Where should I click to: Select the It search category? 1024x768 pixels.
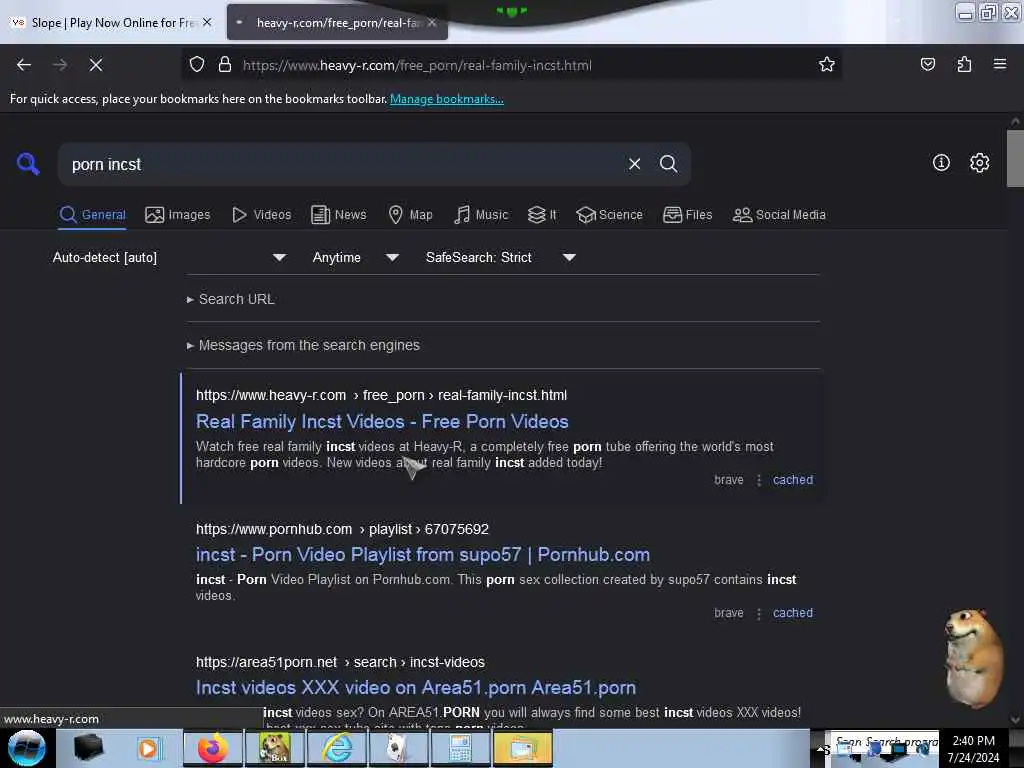pos(542,215)
